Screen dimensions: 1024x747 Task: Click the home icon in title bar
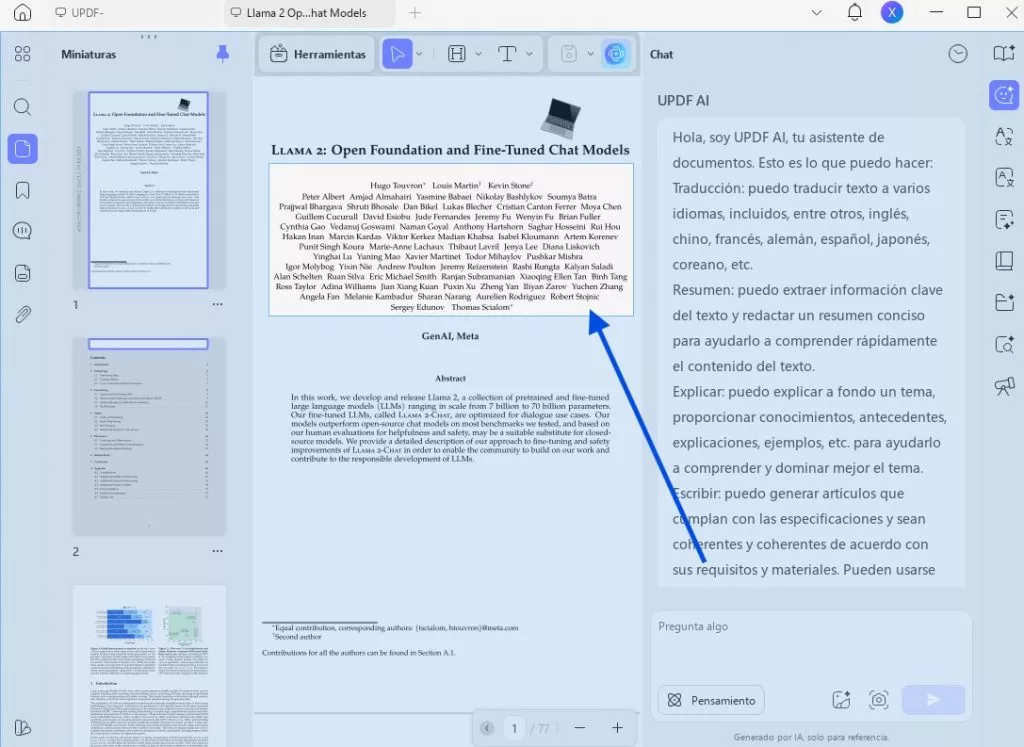(x=22, y=12)
